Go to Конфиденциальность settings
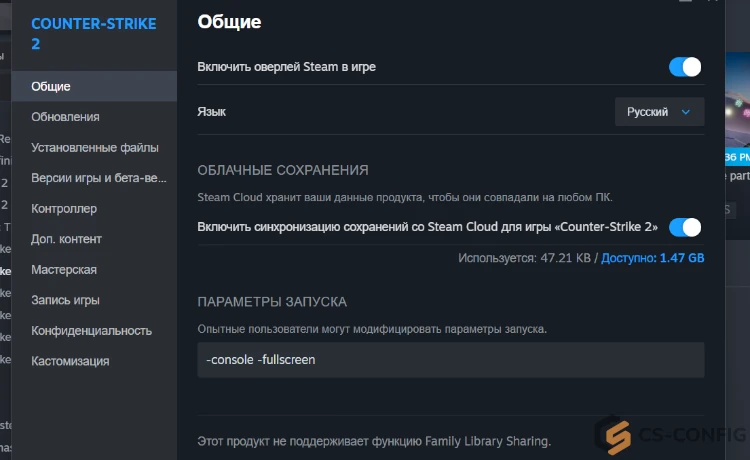This screenshot has width=750, height=460. pos(91,331)
